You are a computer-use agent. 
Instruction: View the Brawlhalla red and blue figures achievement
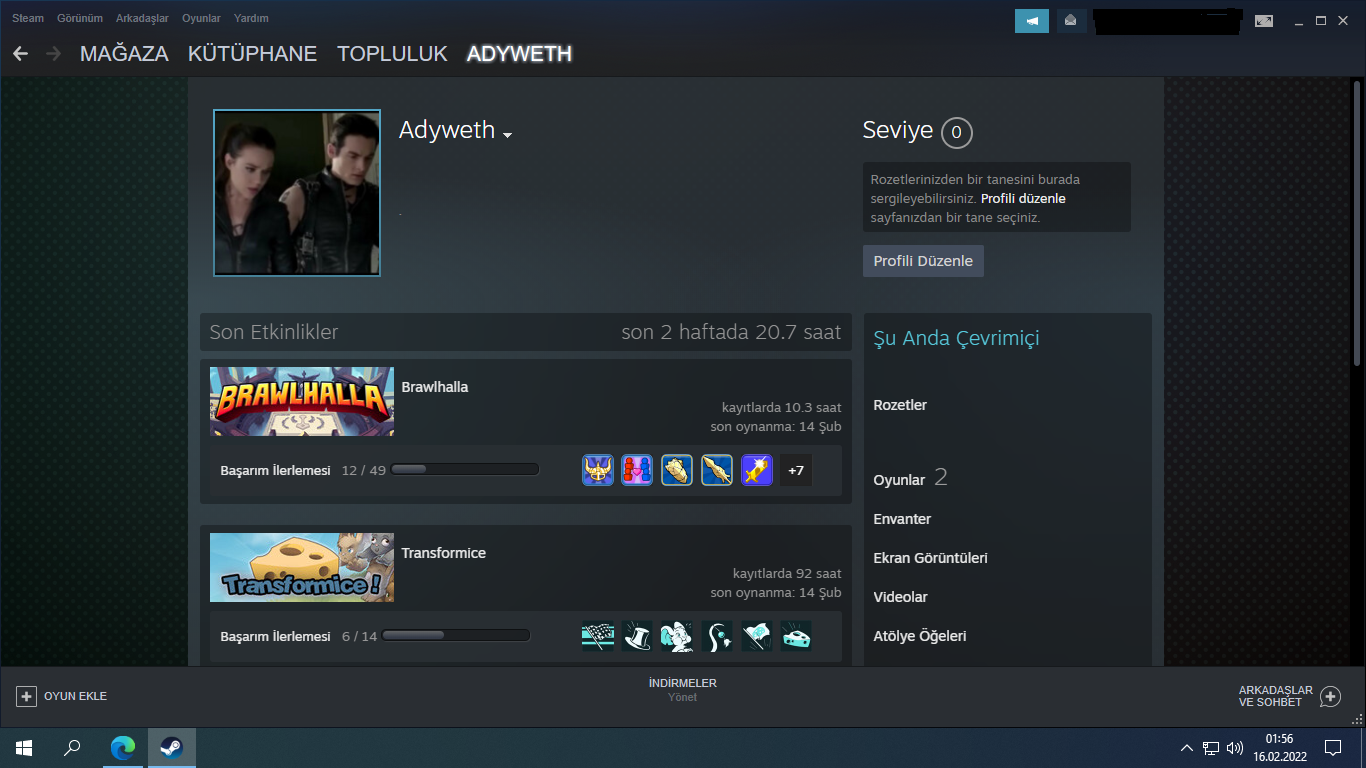pyautogui.click(x=637, y=470)
